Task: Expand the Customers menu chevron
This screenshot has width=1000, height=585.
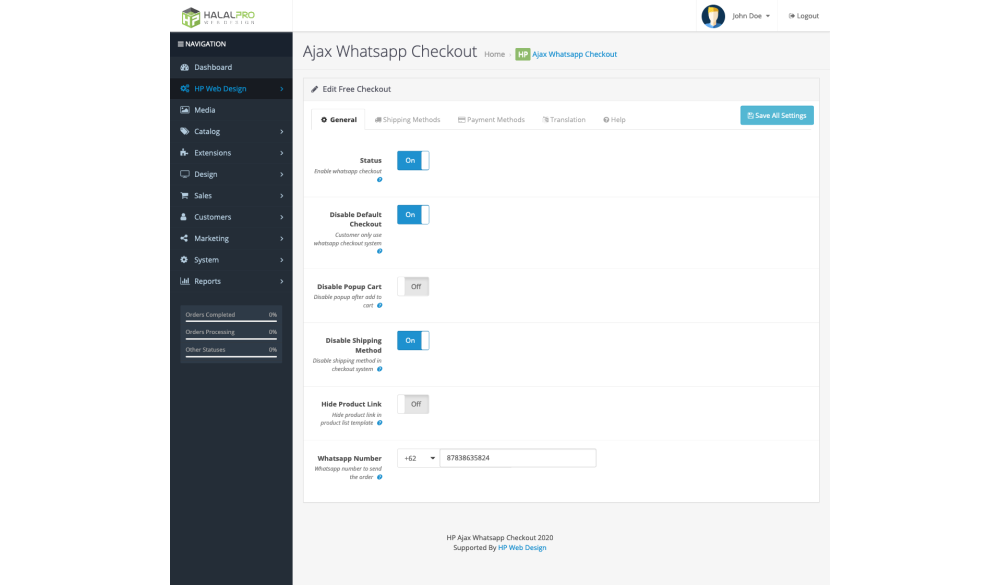Action: tap(282, 217)
